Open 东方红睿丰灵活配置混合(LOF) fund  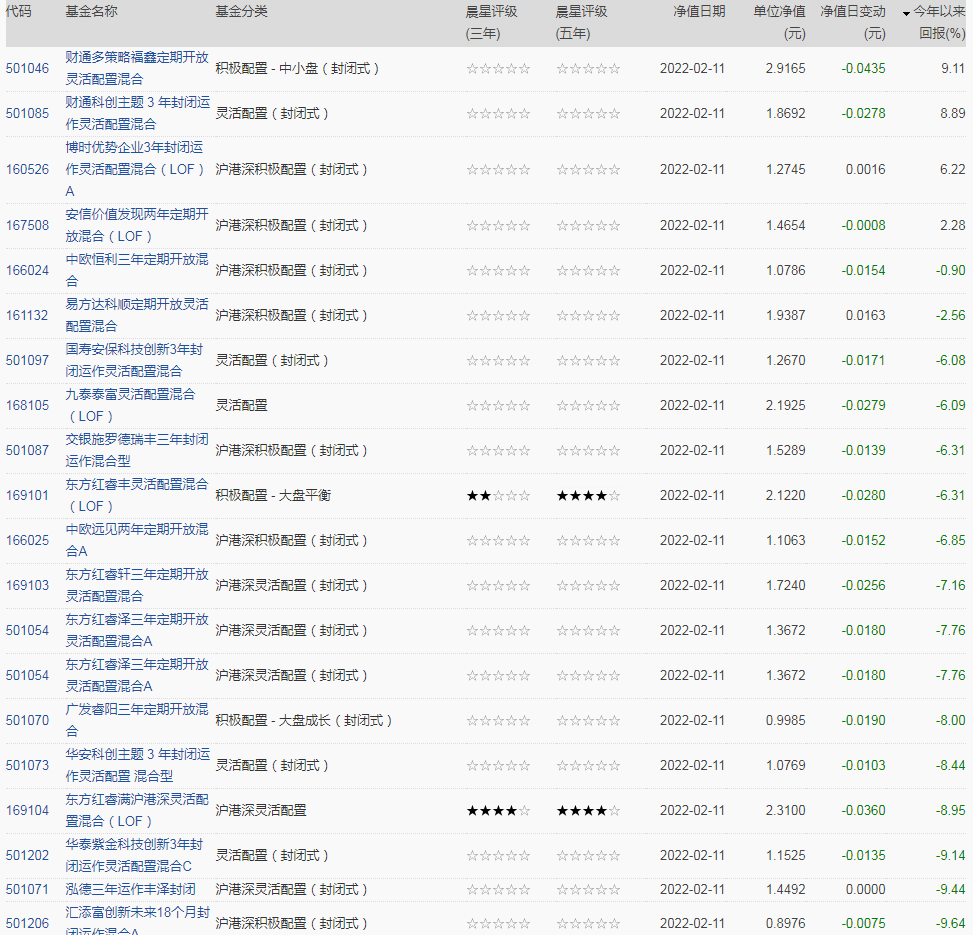pos(137,495)
